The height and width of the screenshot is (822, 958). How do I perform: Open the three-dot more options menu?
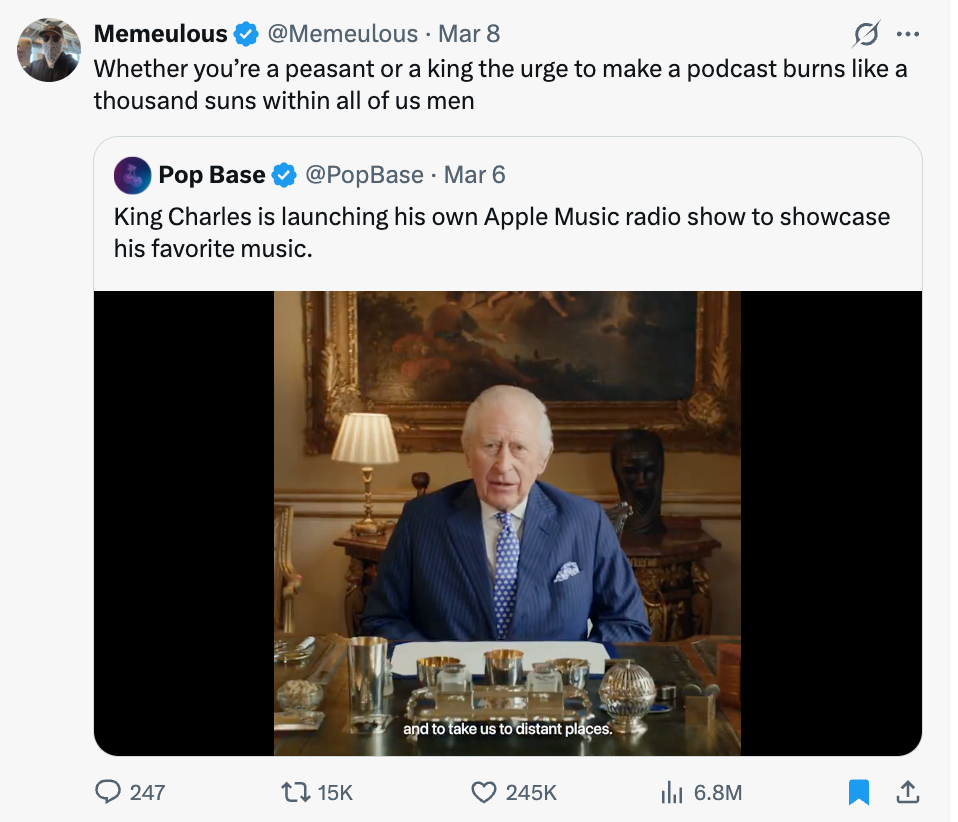coord(908,34)
